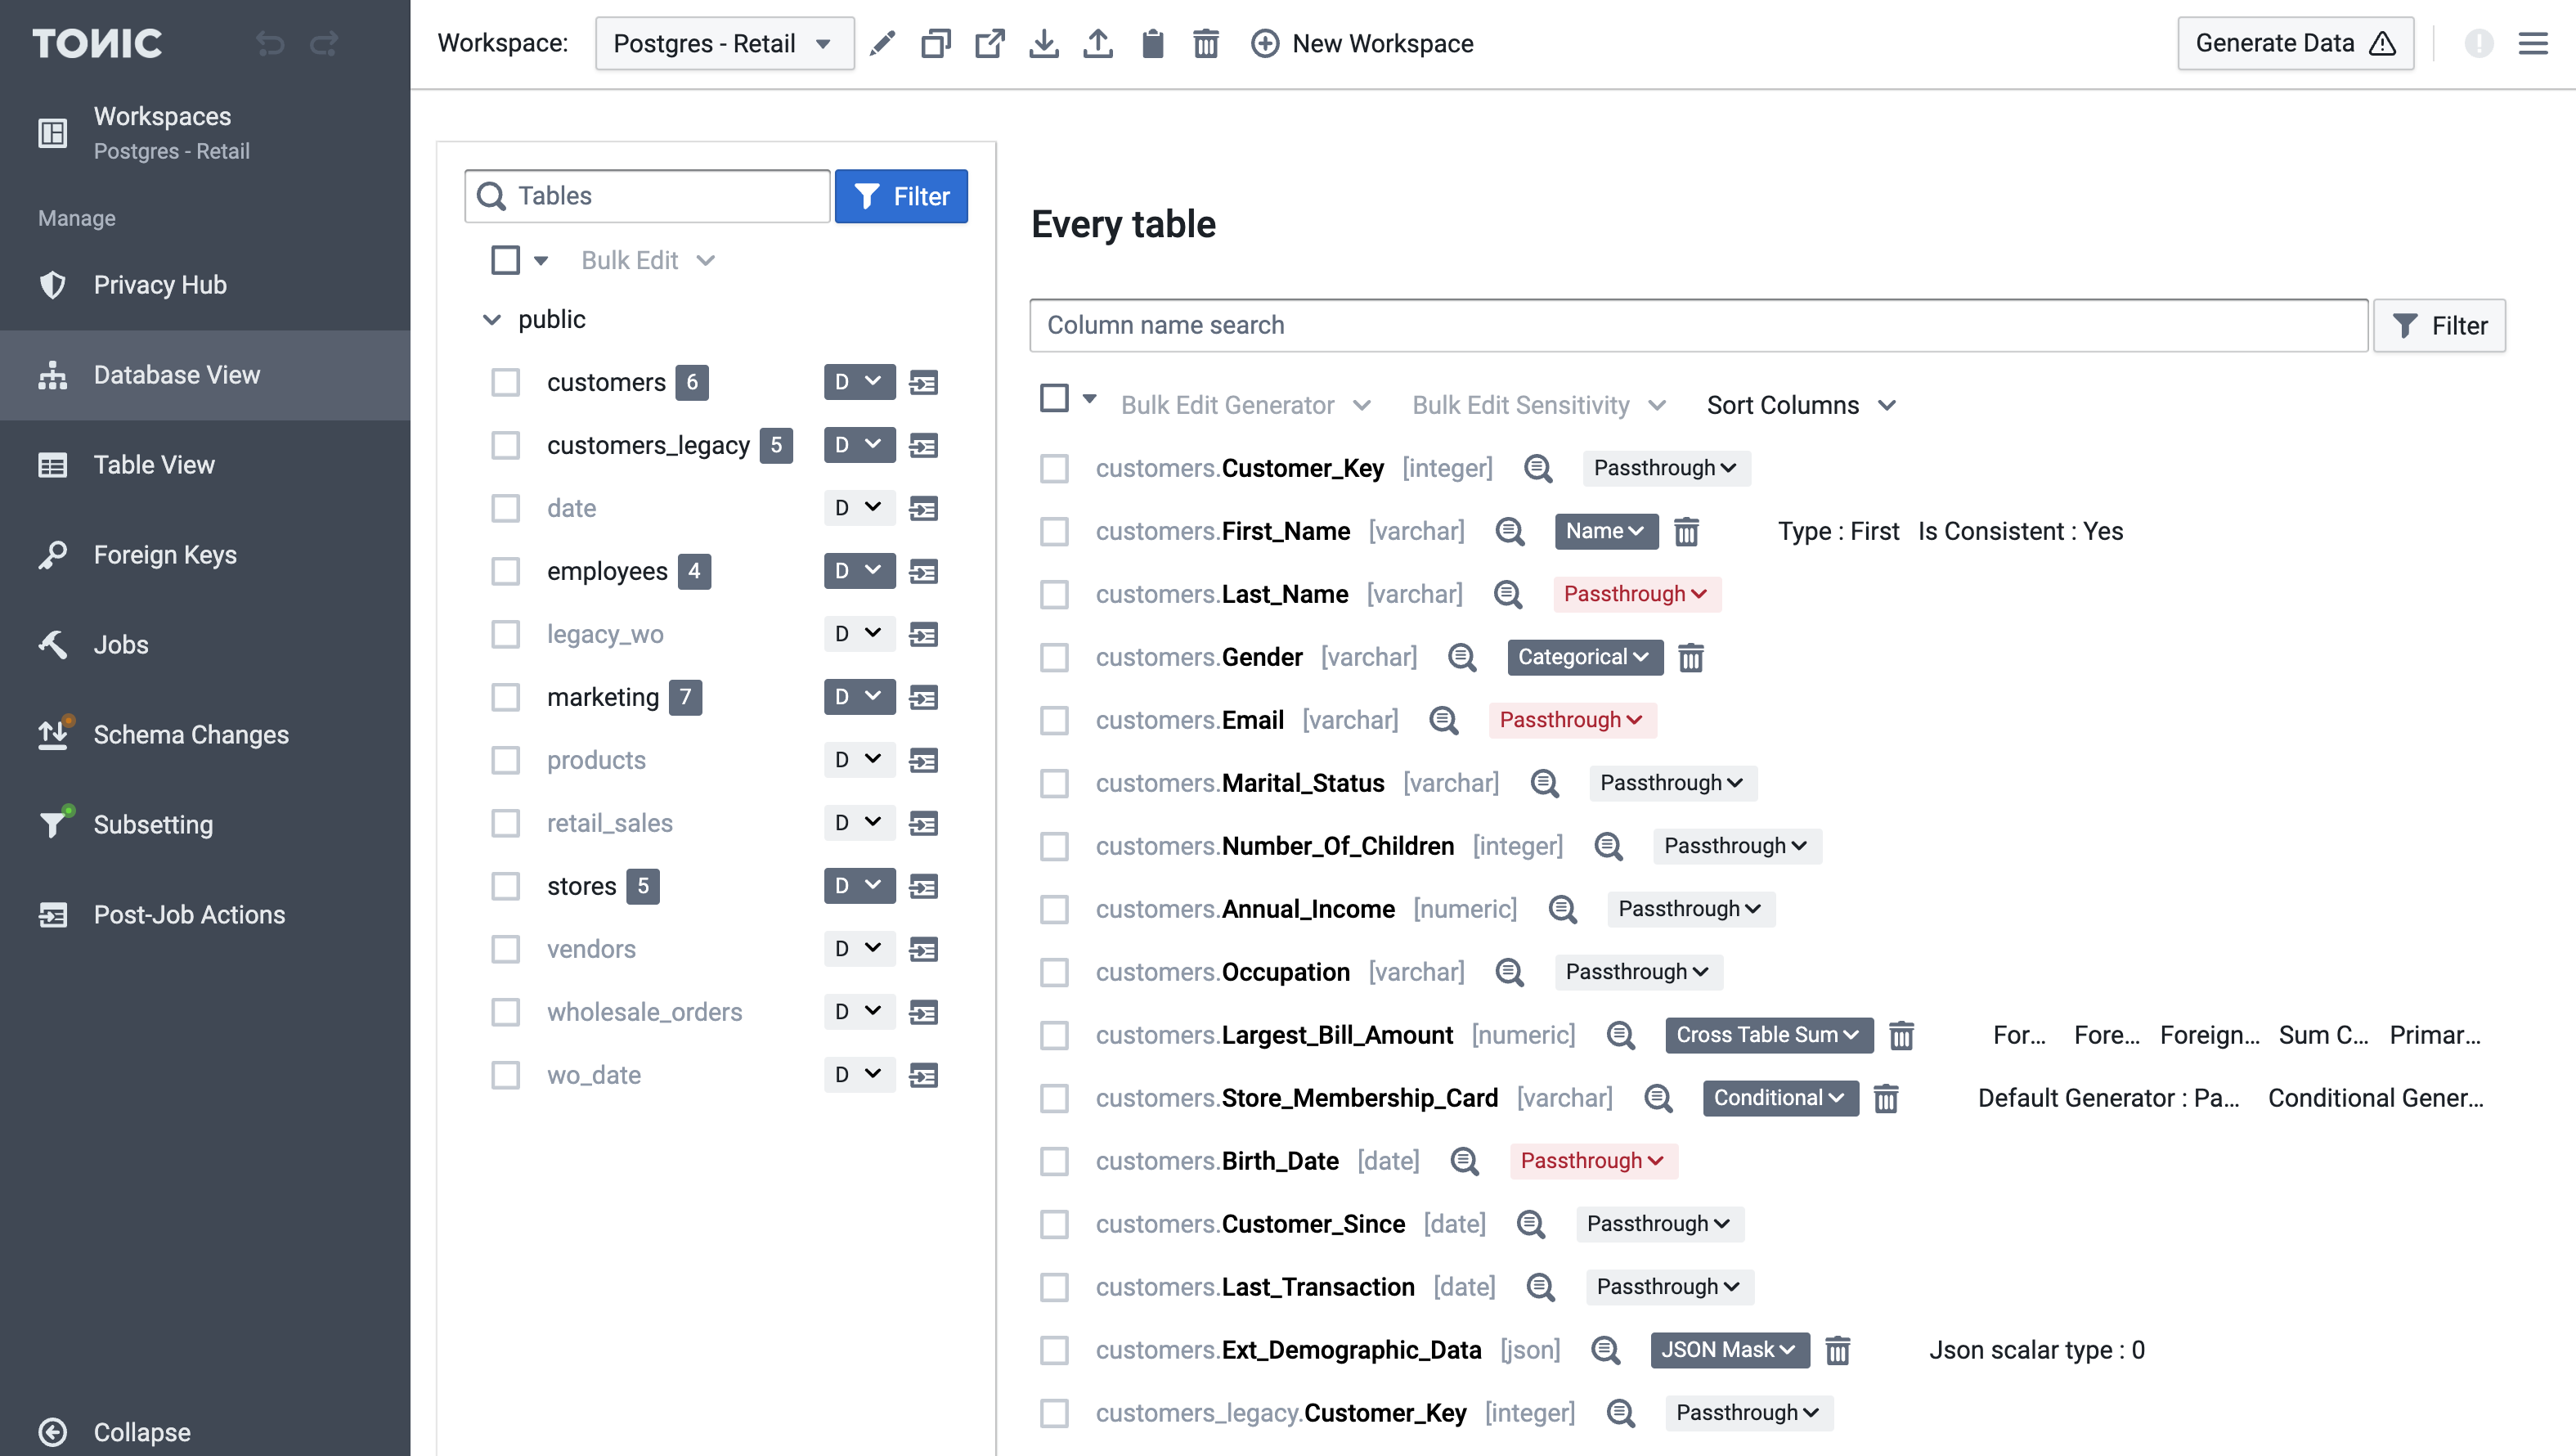Image resolution: width=2576 pixels, height=1456 pixels.
Task: Click the edit workspace pencil icon
Action: point(882,43)
